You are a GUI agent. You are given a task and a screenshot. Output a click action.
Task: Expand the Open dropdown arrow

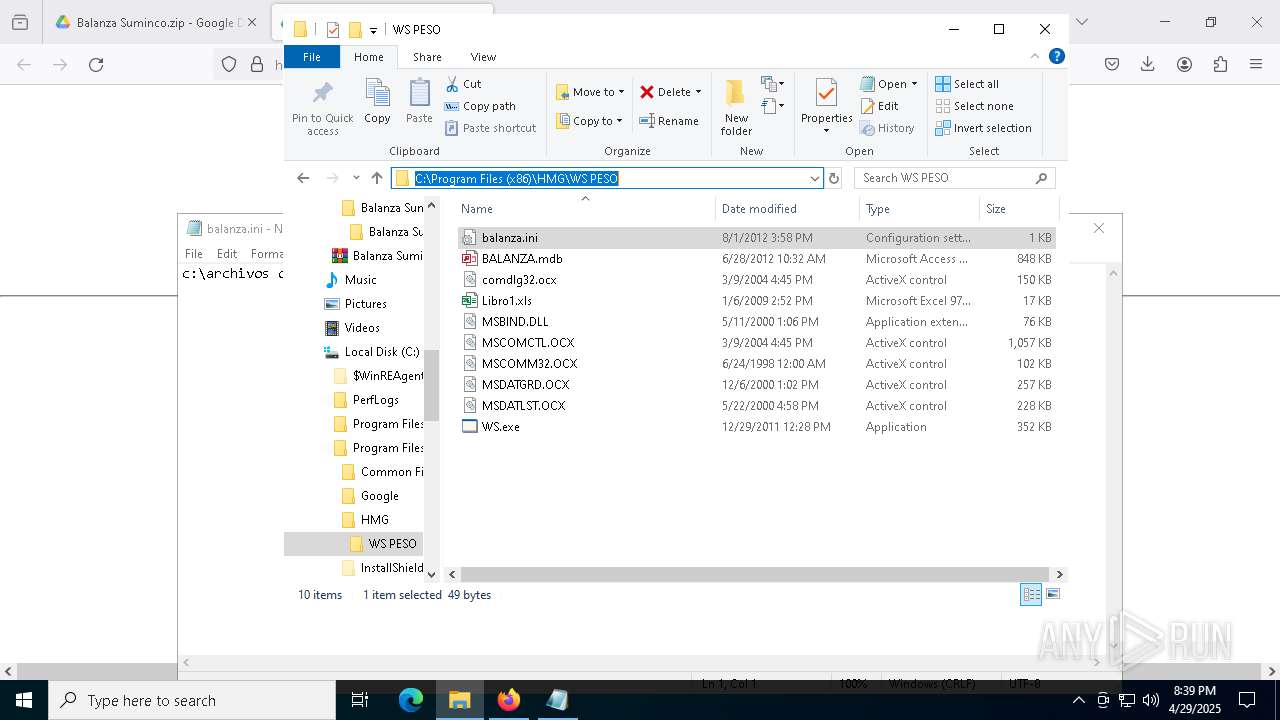914,84
